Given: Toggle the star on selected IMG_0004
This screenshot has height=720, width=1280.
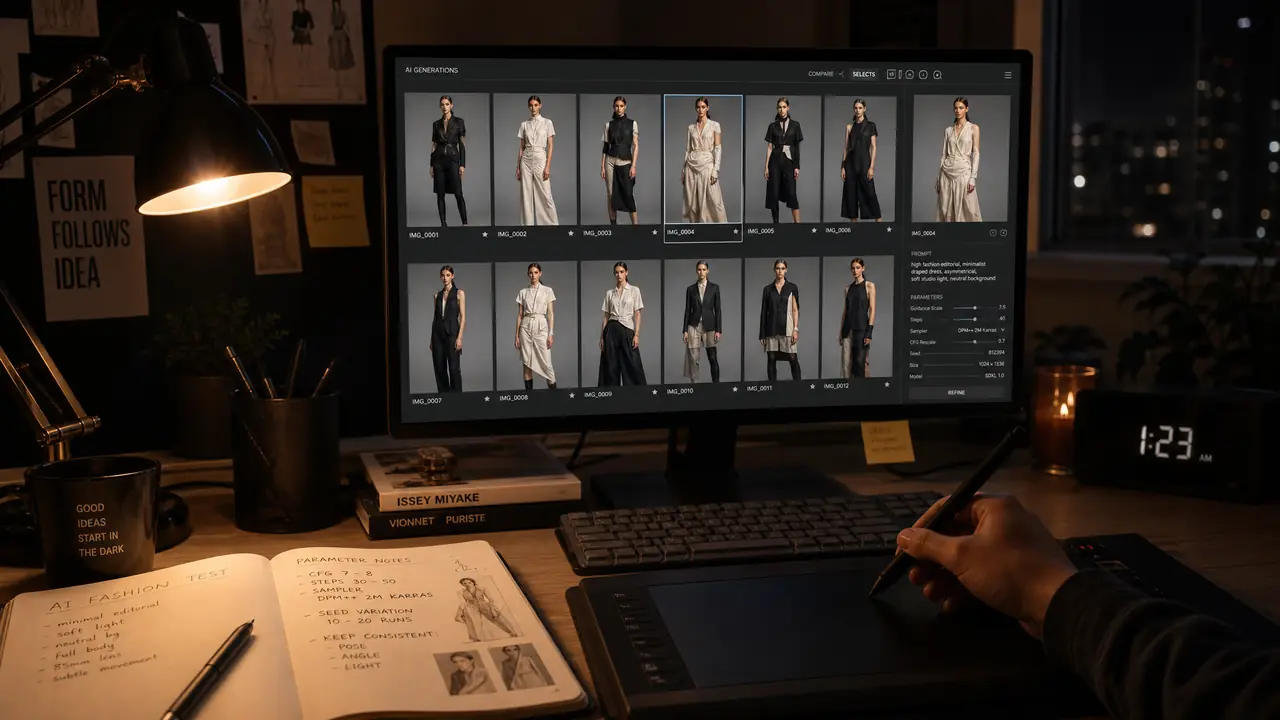Looking at the screenshot, I should tap(736, 231).
